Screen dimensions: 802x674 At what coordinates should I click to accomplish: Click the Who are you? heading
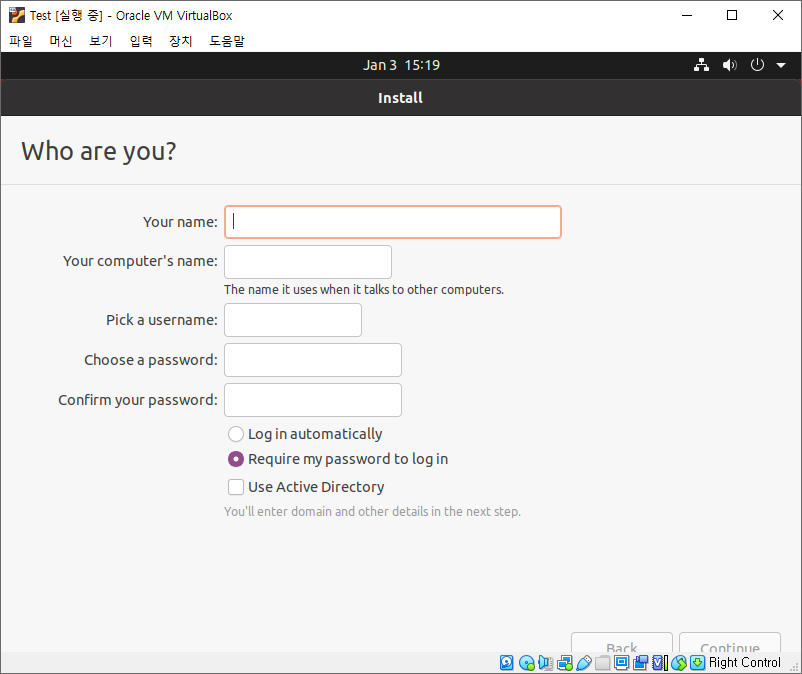click(x=99, y=151)
